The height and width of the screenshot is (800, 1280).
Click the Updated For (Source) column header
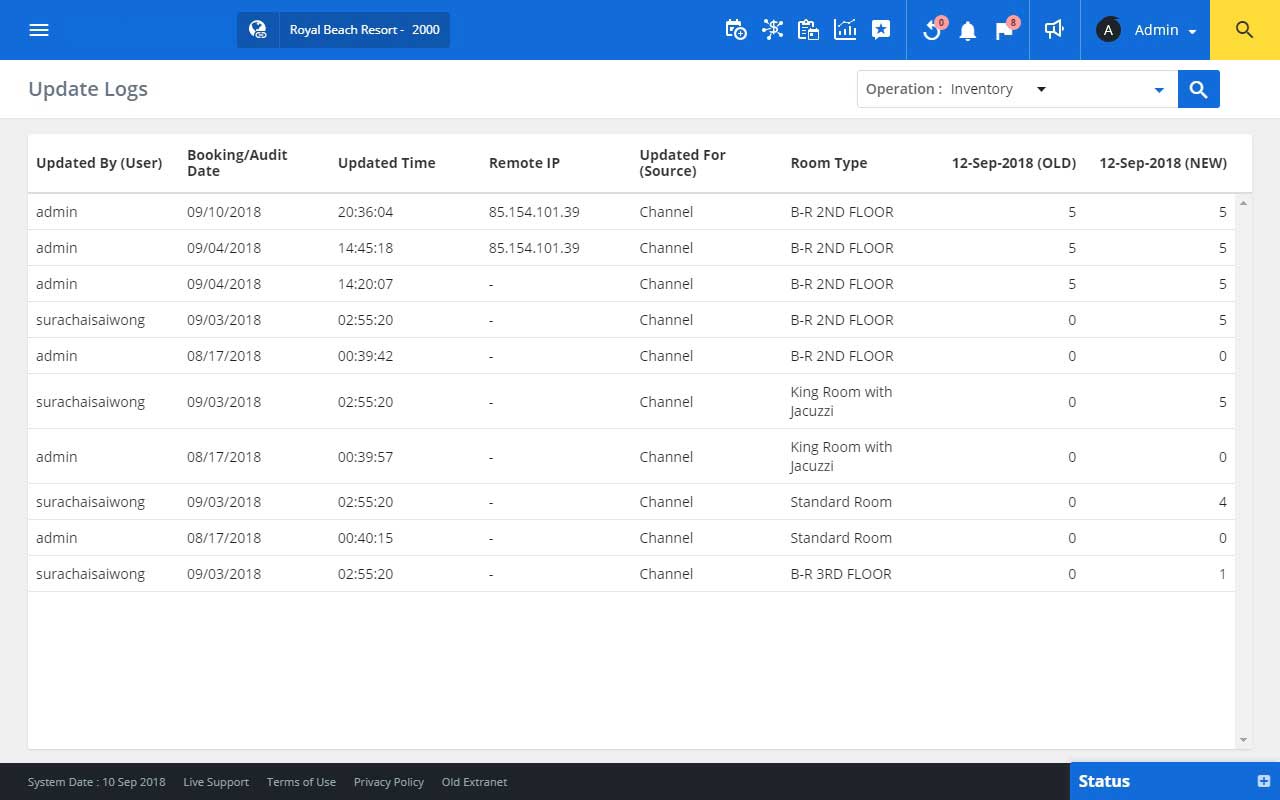click(x=683, y=163)
